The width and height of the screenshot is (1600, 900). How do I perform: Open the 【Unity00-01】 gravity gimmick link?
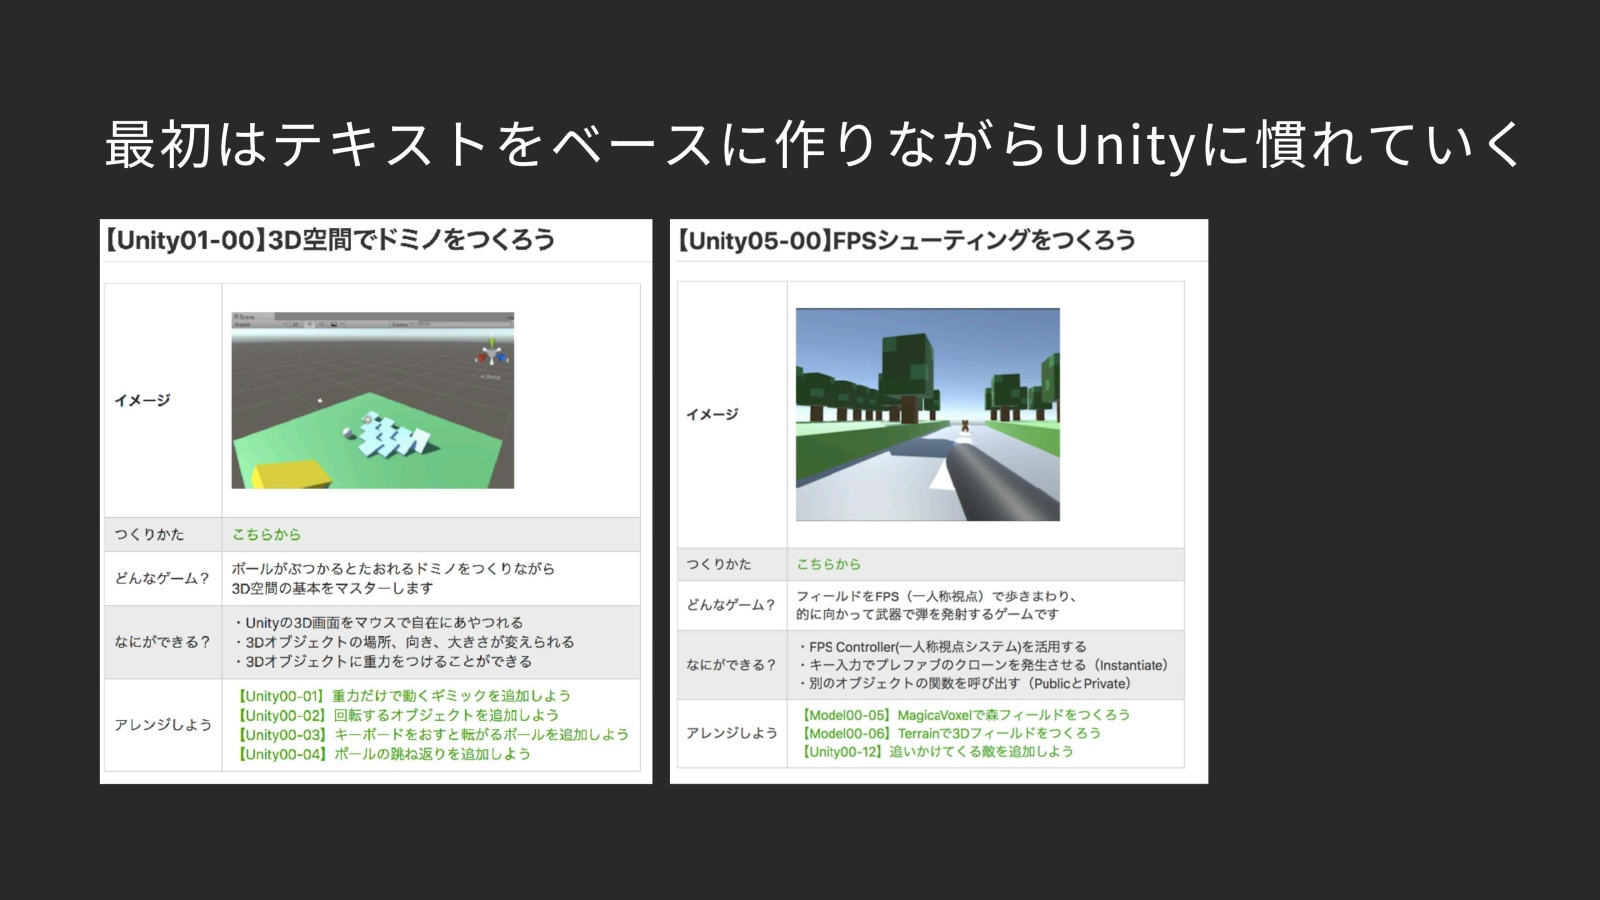click(x=404, y=695)
